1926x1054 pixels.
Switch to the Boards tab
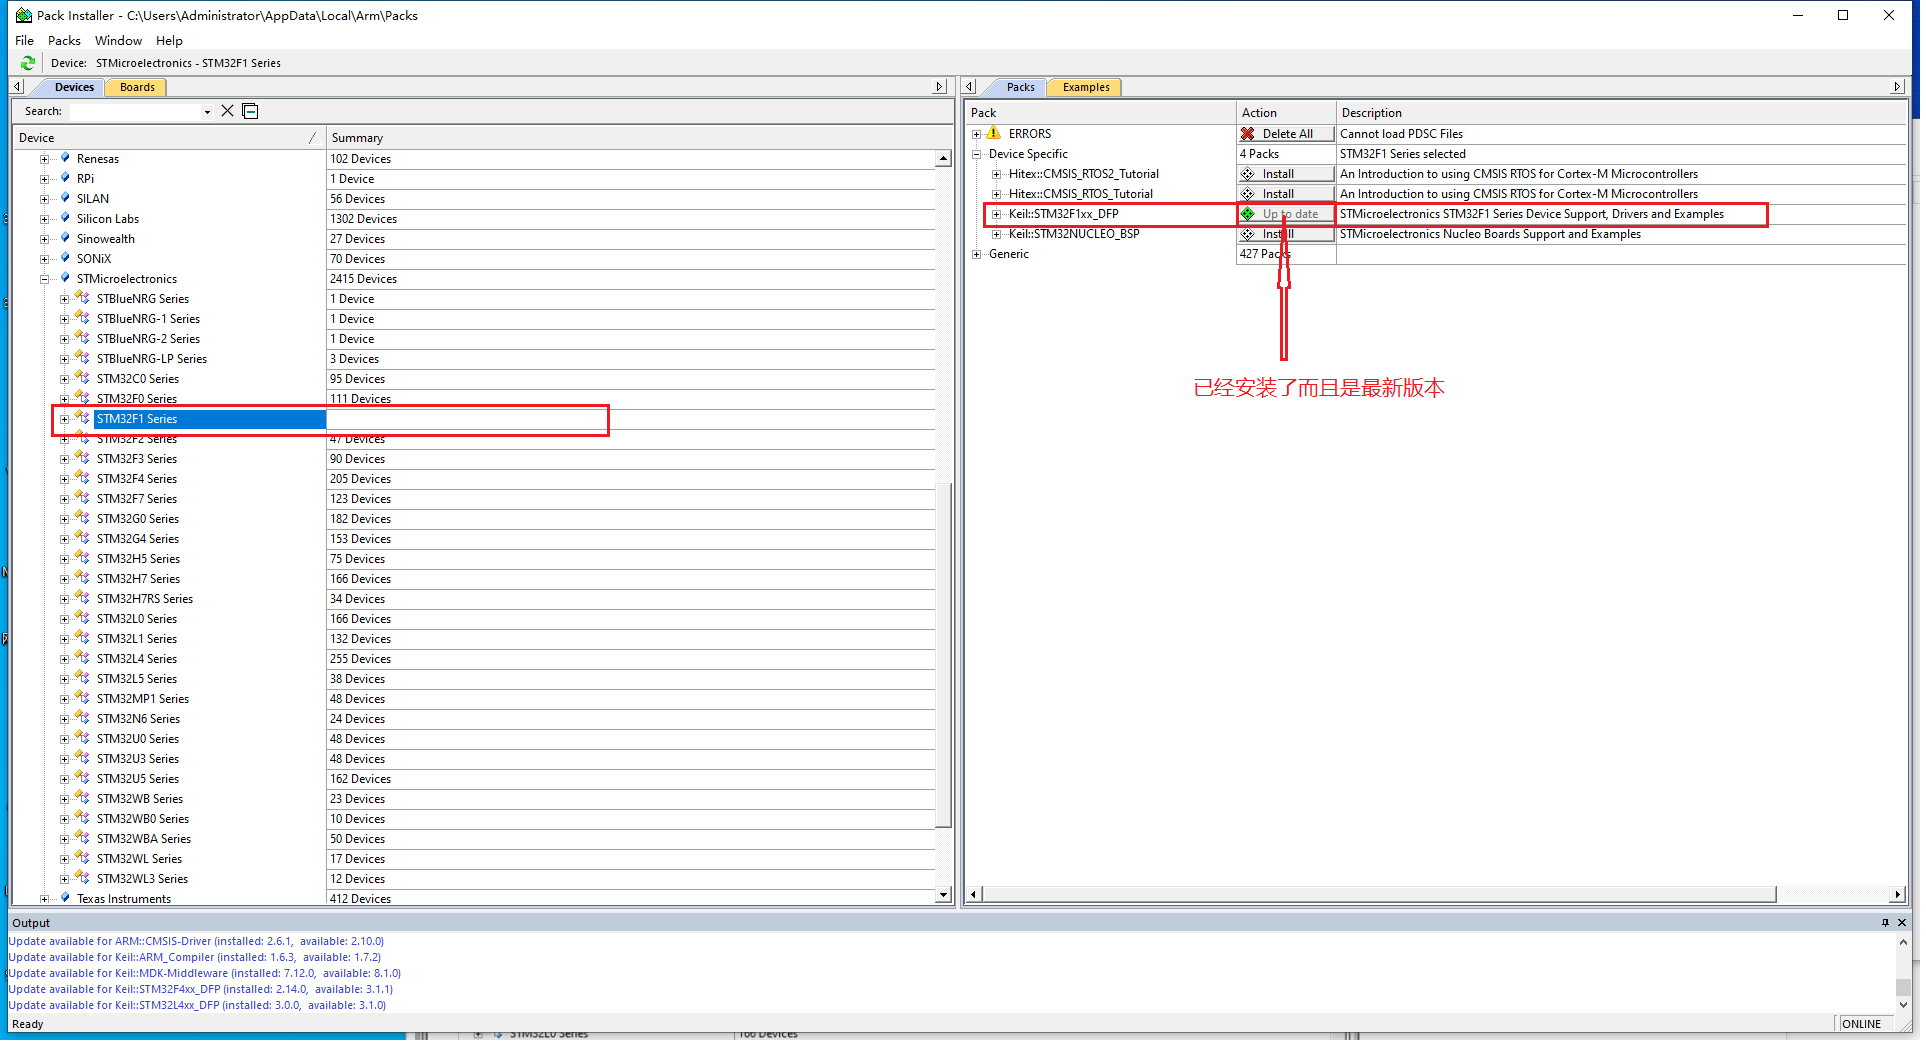(137, 87)
